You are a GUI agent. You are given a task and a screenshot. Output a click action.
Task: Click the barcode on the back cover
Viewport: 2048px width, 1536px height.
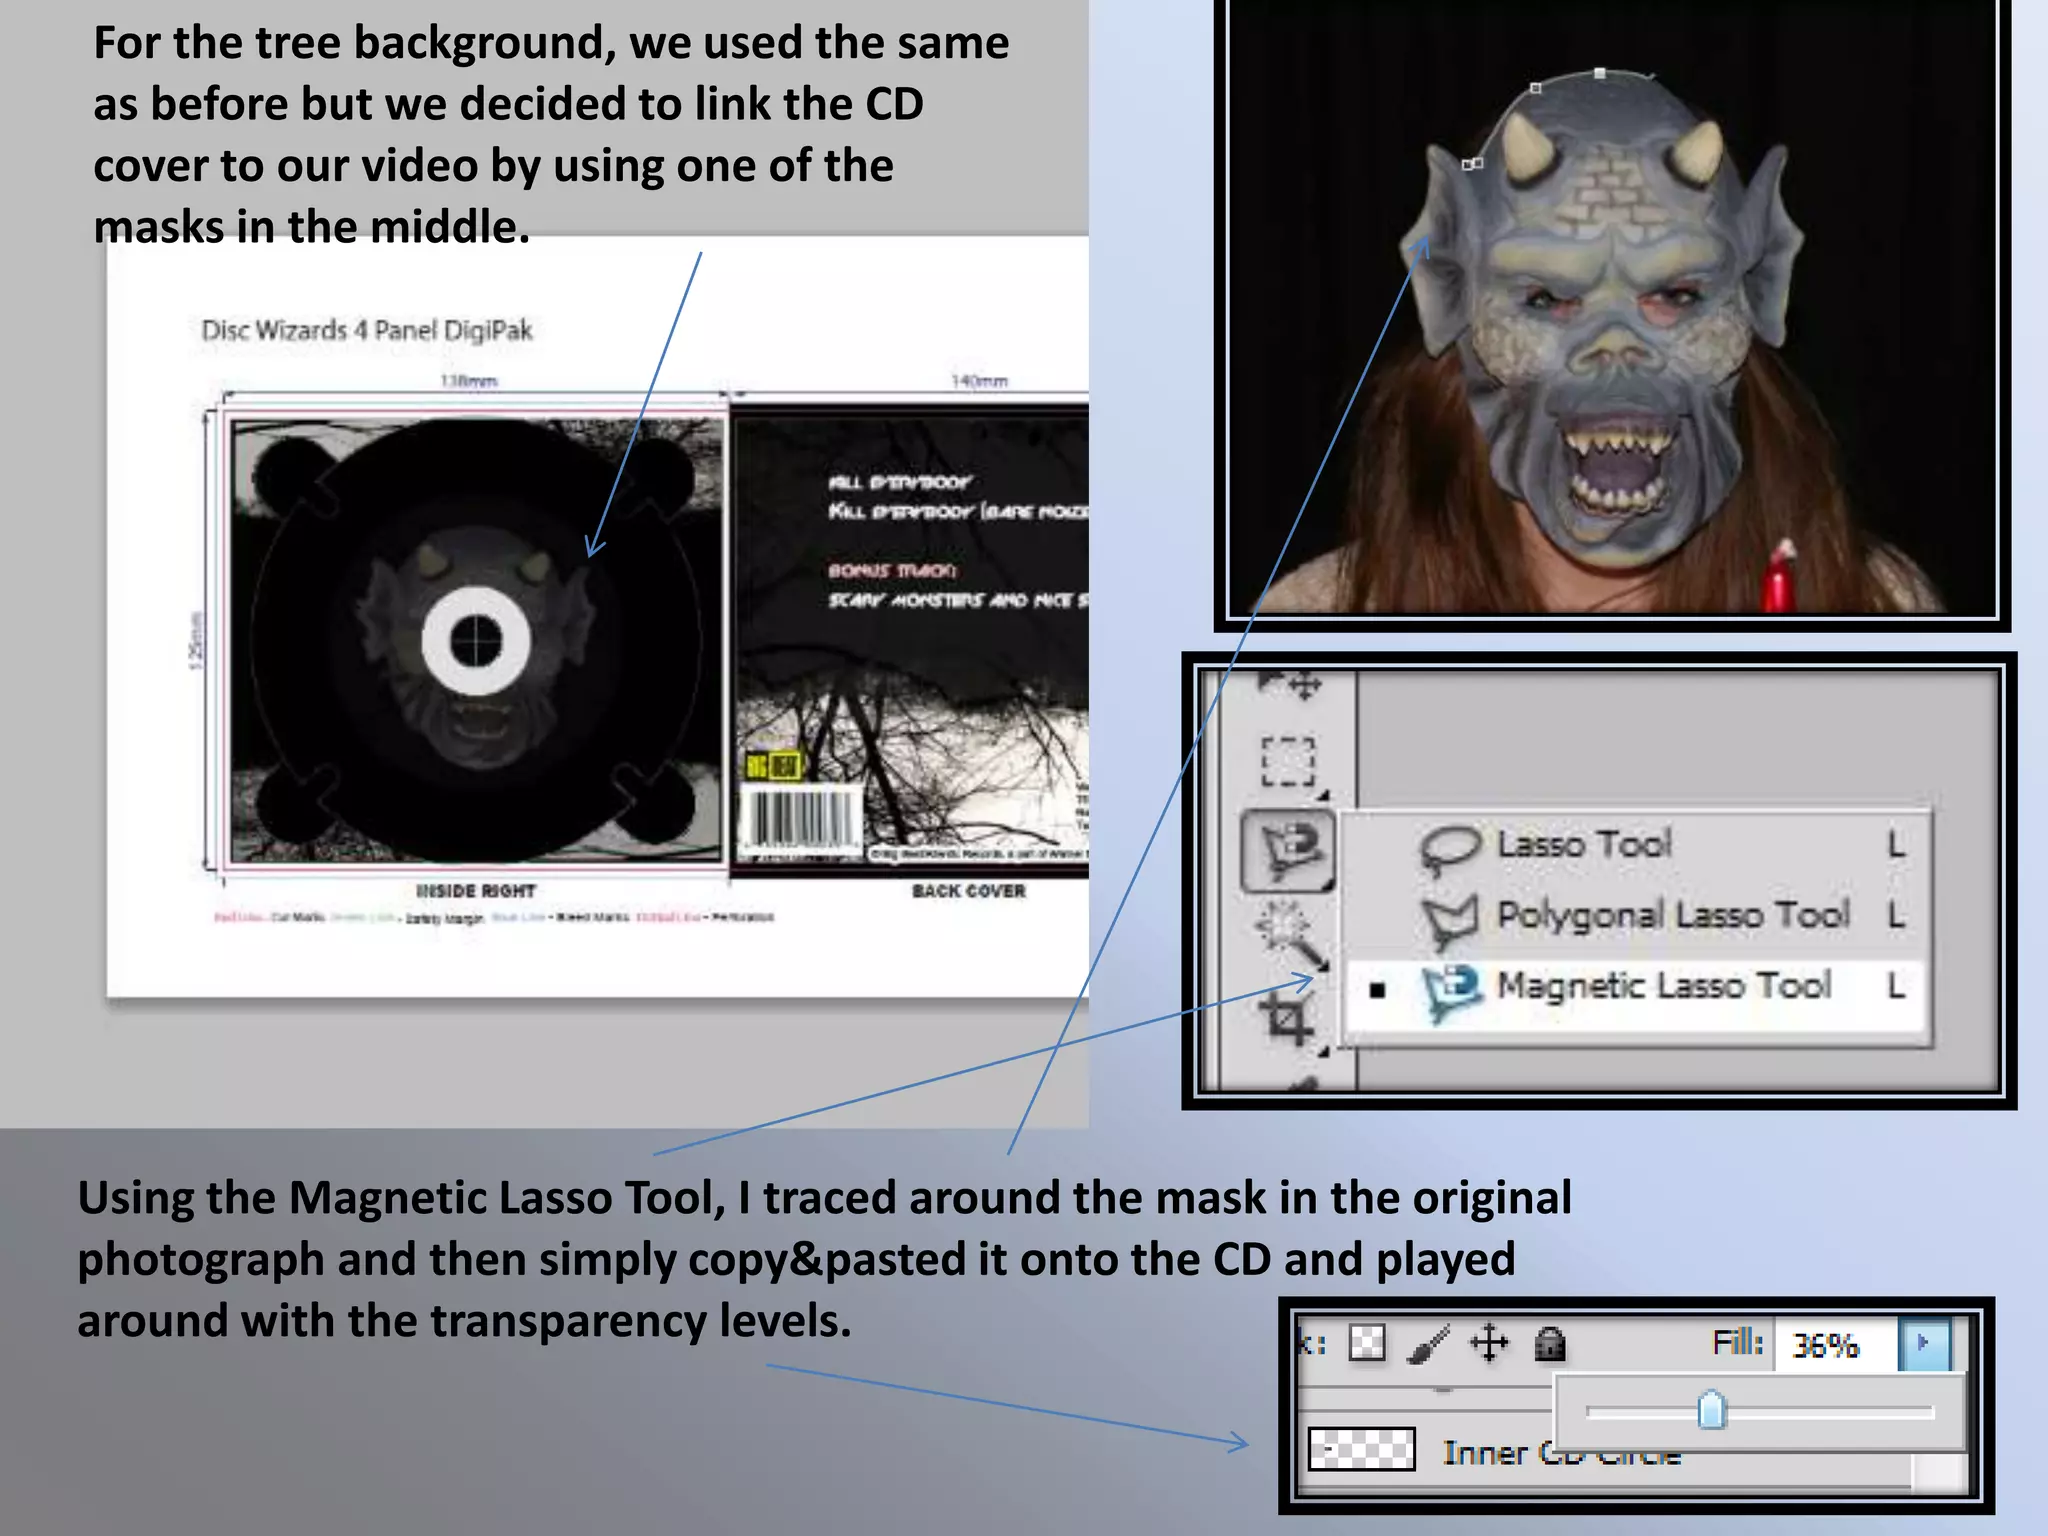[801, 819]
